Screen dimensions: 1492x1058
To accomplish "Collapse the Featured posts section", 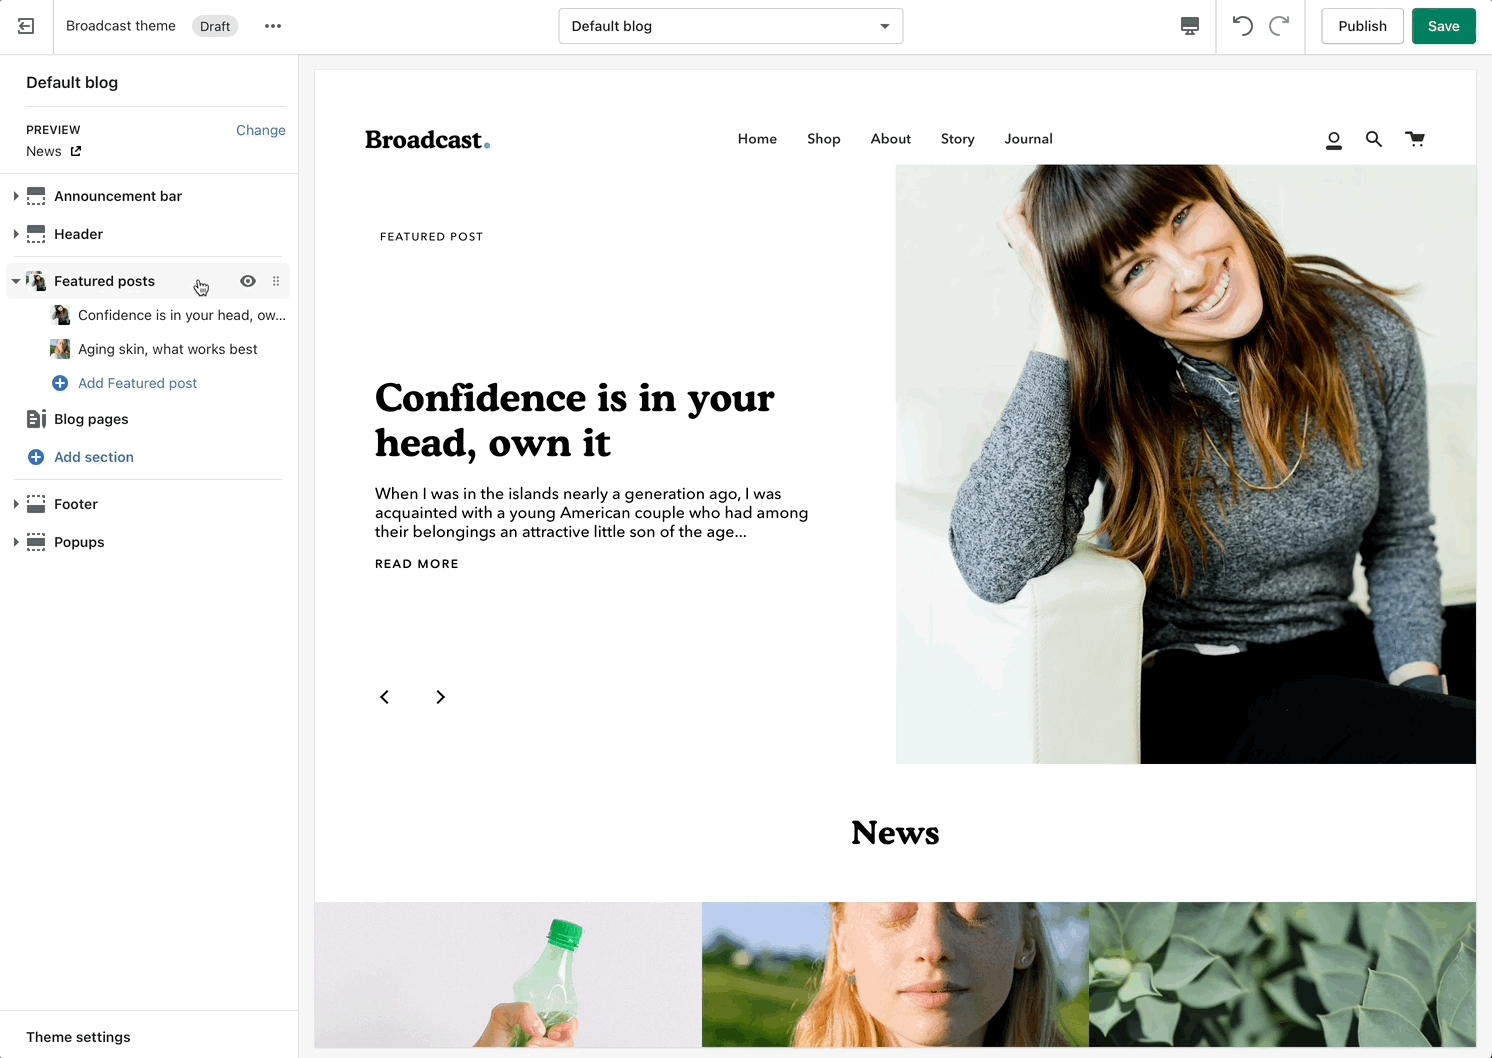I will click(x=16, y=281).
